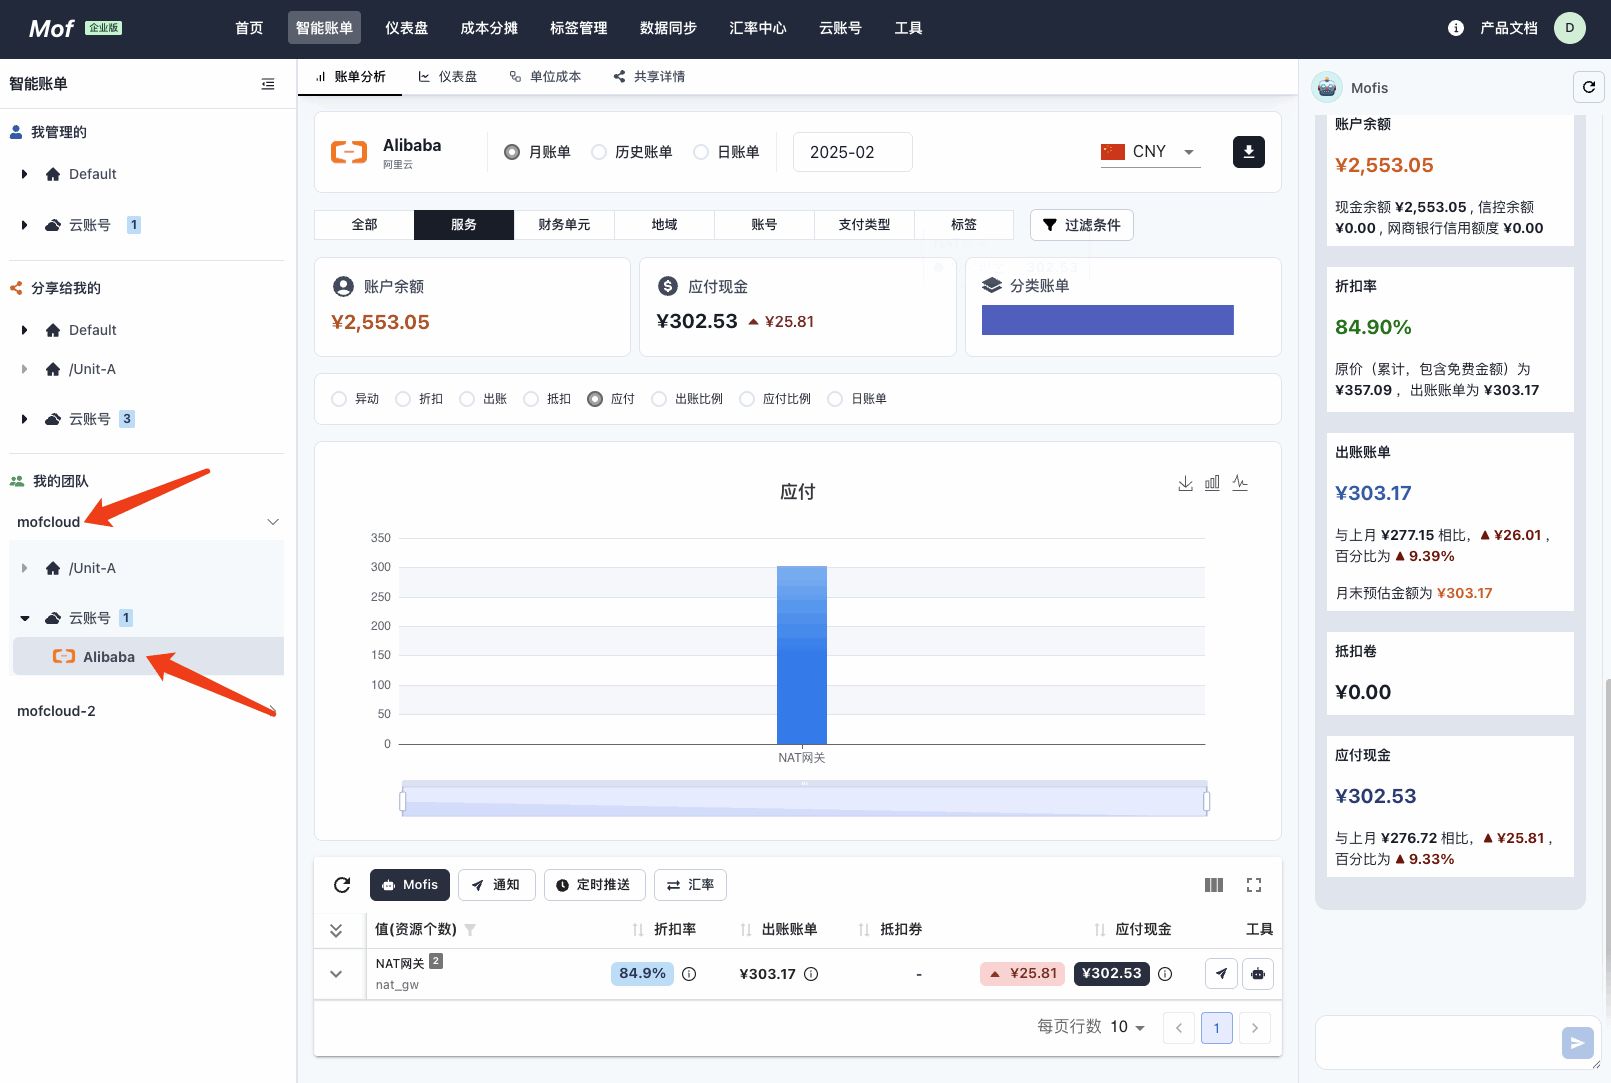The image size is (1611, 1083).
Task: Send message in Mofis chat
Action: [1577, 1043]
